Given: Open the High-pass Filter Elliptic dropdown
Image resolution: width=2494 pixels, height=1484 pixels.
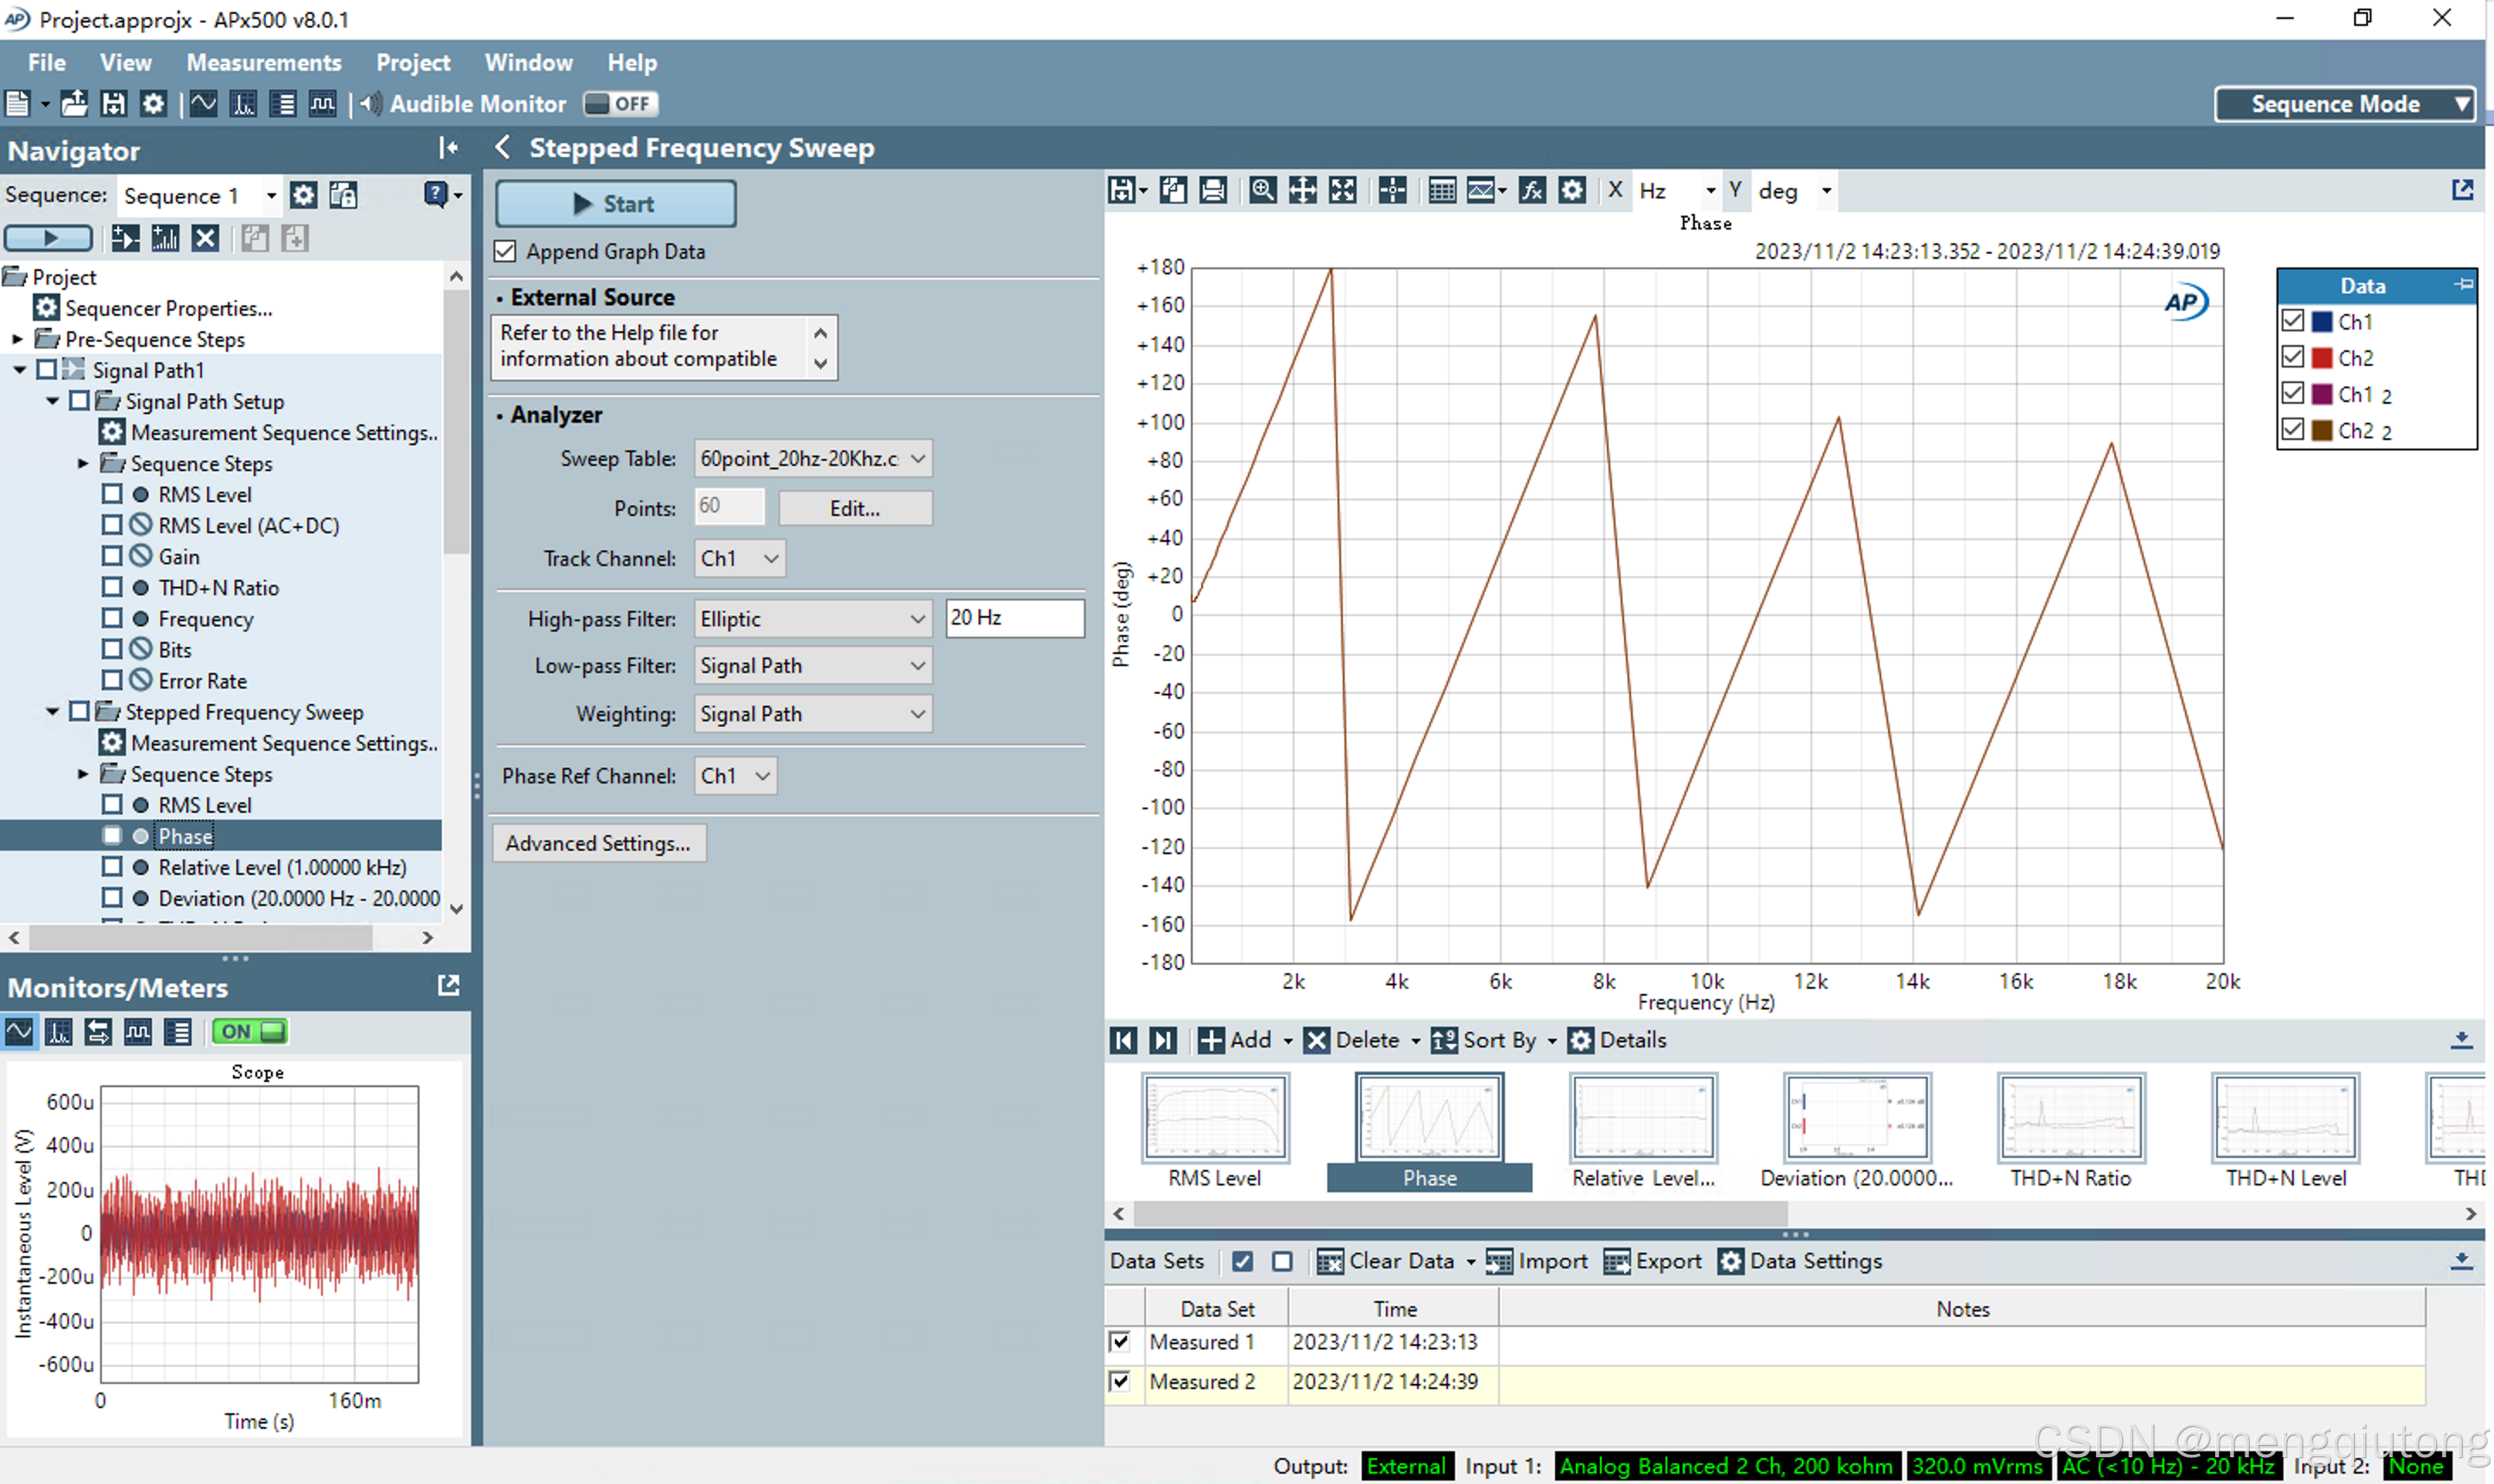Looking at the screenshot, I should pyautogui.click(x=918, y=619).
